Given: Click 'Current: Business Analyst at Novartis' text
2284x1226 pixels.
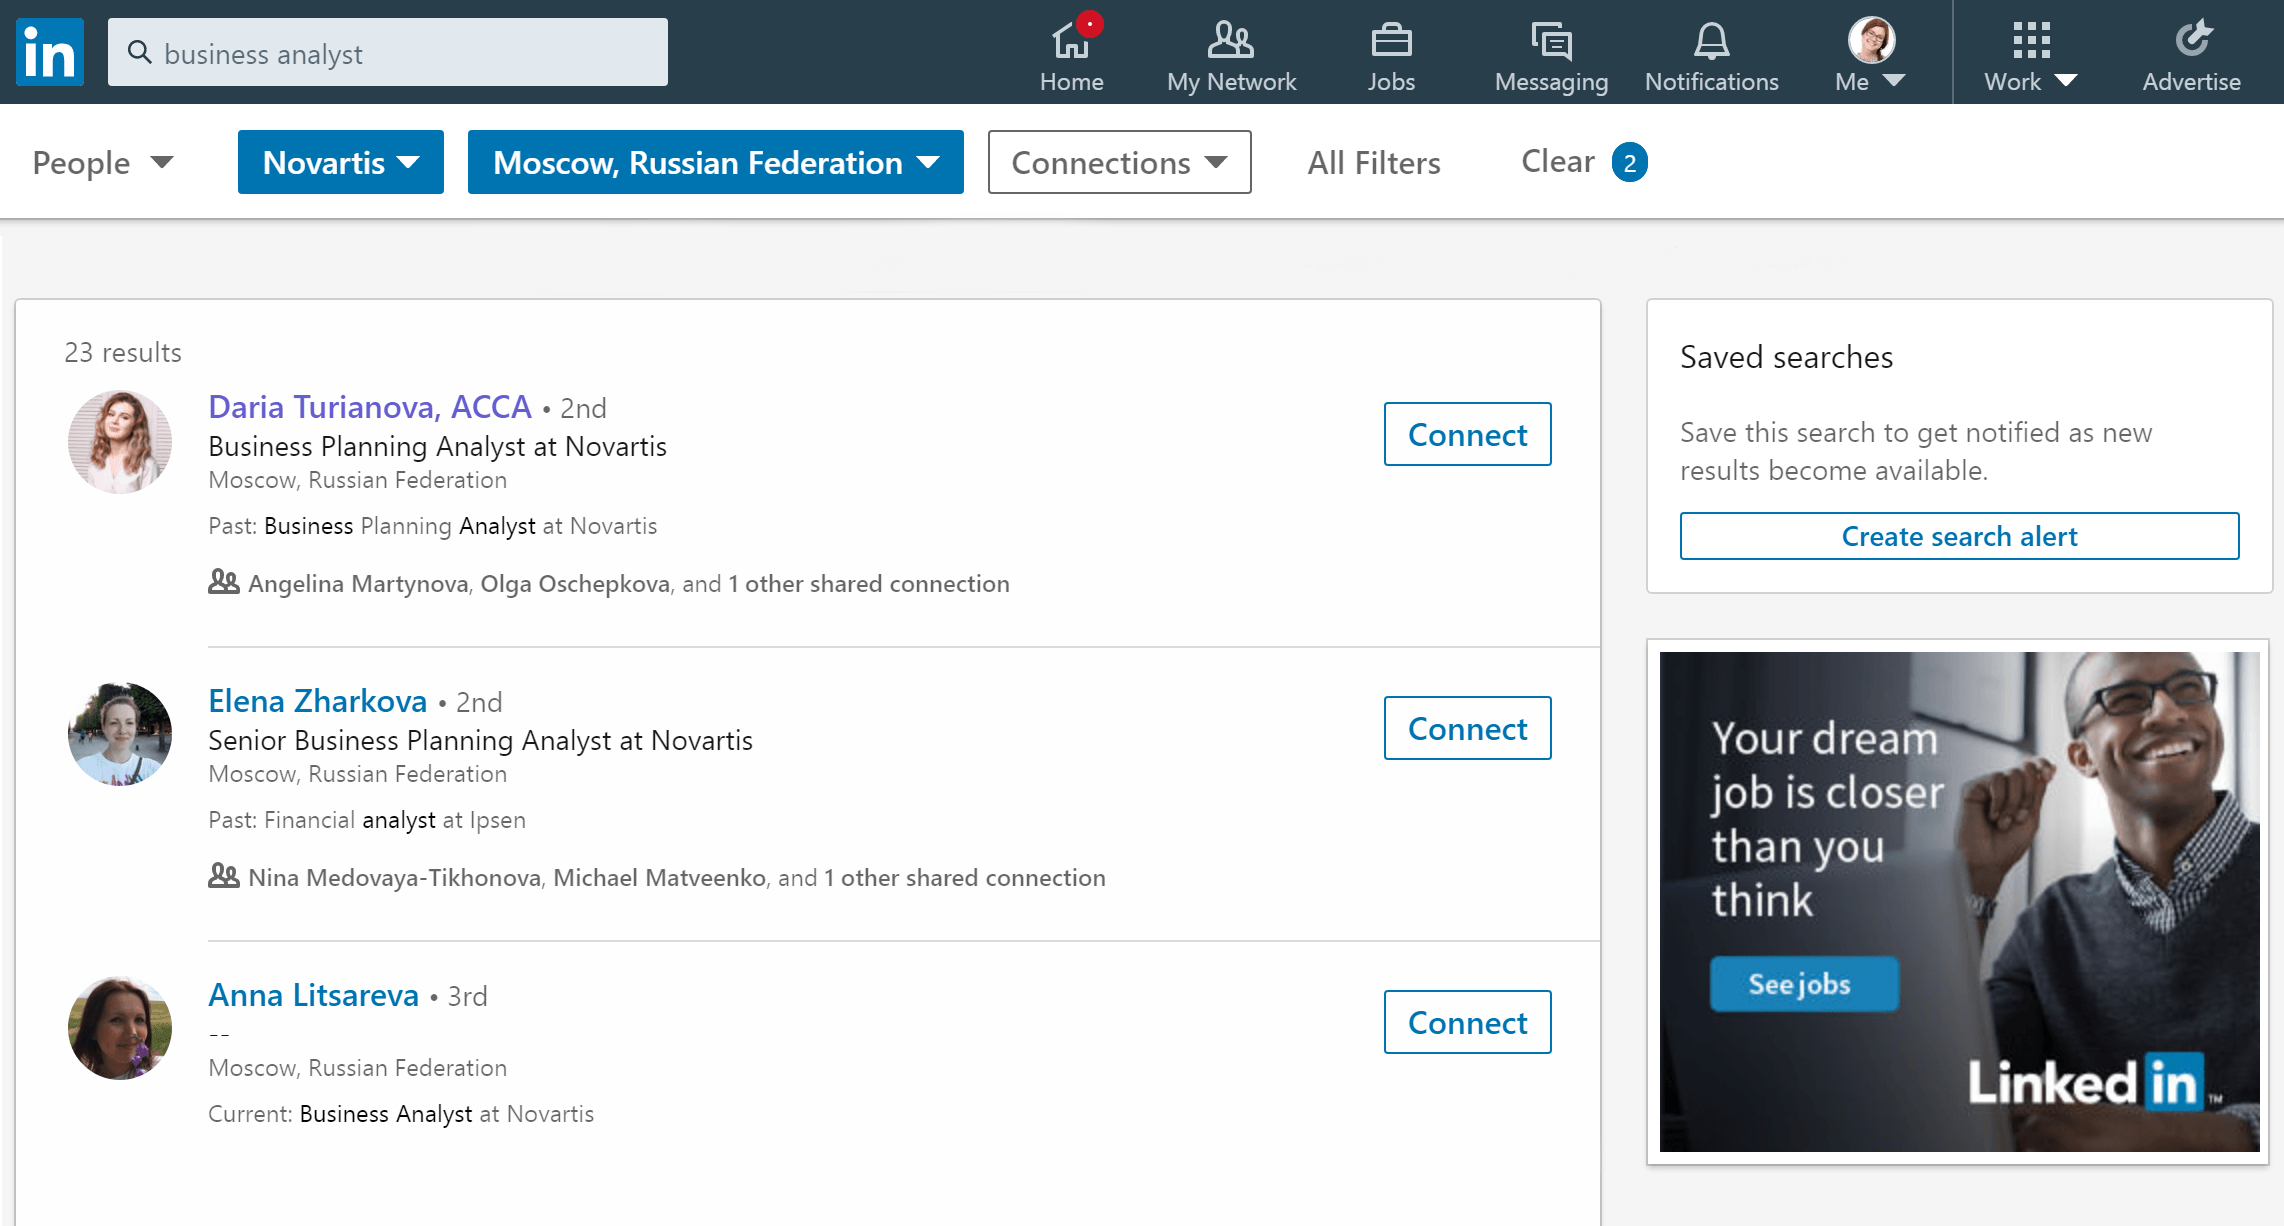Looking at the screenshot, I should (x=401, y=1114).
